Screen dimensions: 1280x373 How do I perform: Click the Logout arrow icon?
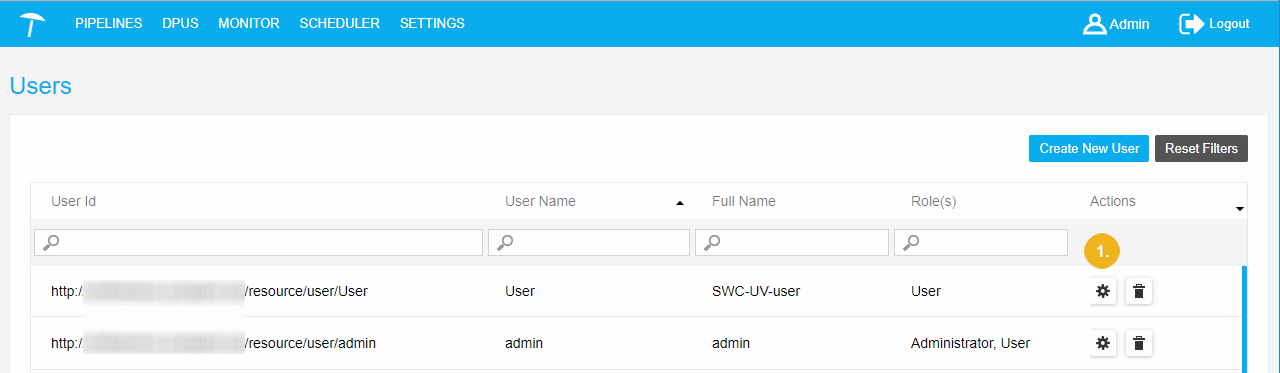click(x=1191, y=24)
